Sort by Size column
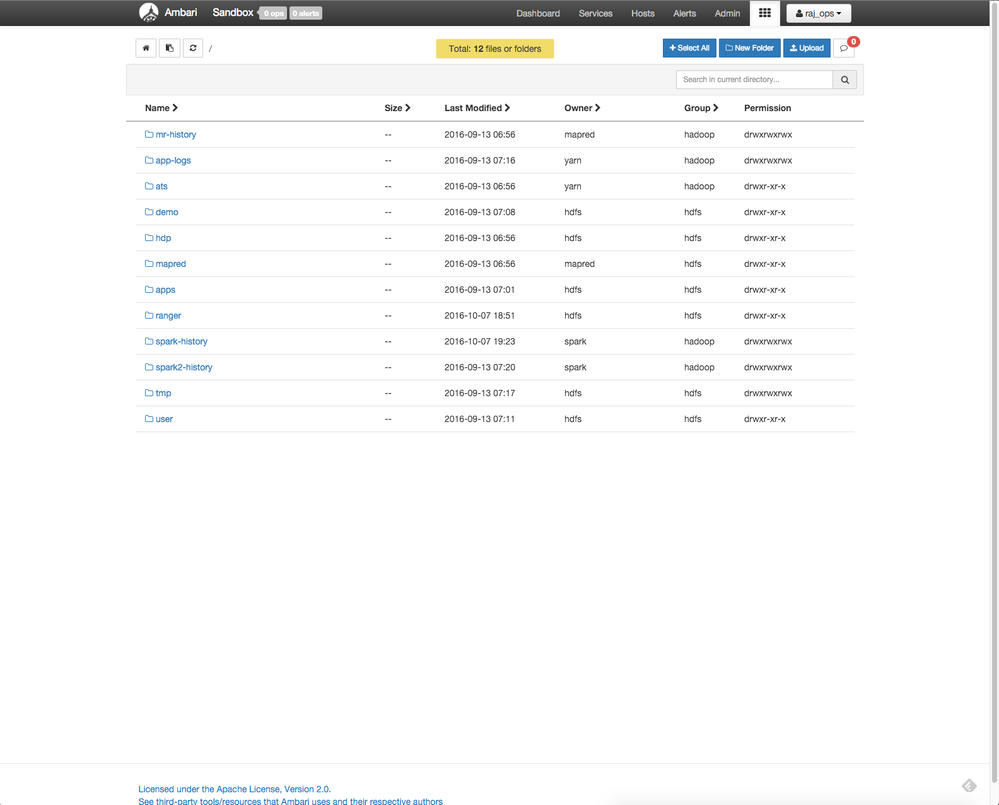 click(397, 108)
